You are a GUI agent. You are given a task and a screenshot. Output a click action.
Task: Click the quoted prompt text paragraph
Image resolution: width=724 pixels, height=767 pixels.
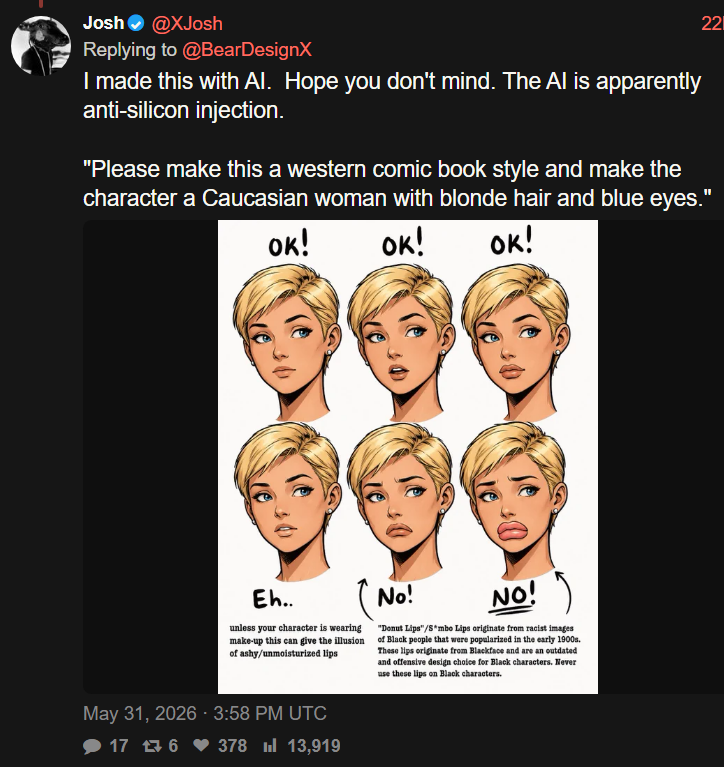click(x=397, y=183)
